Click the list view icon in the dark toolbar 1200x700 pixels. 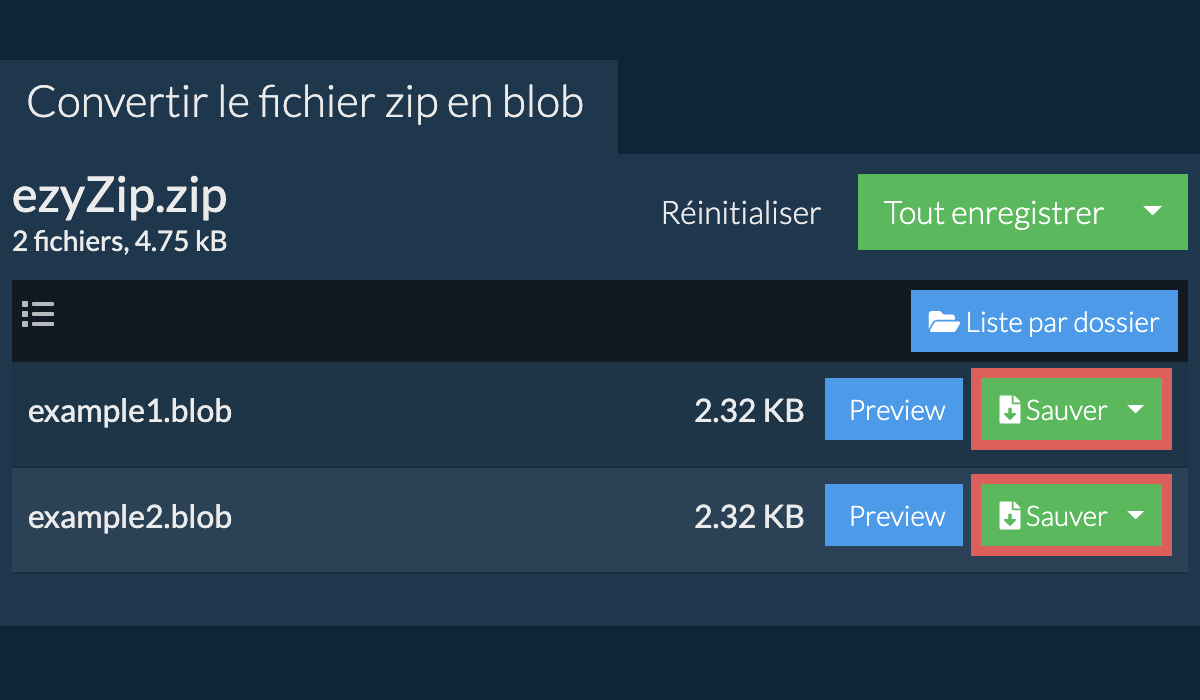(x=38, y=315)
